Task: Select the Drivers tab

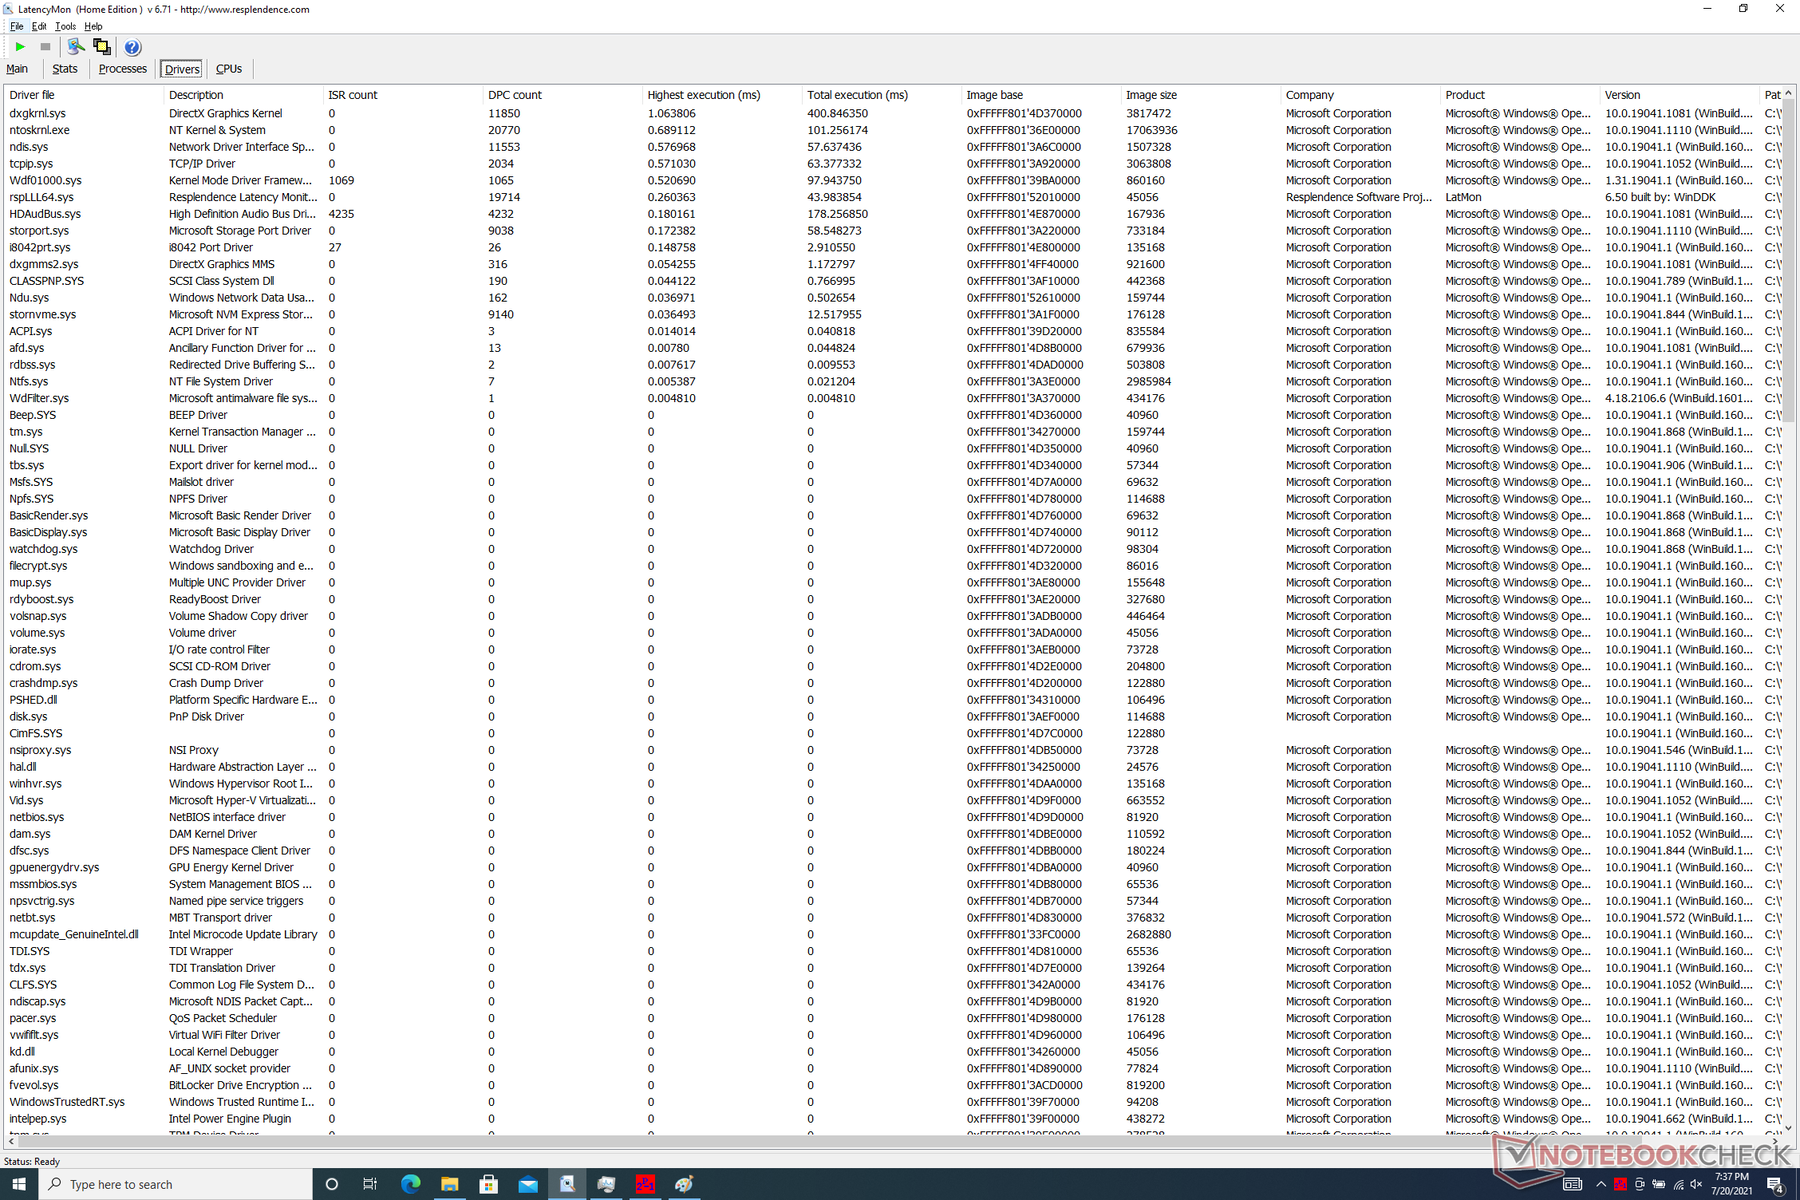Action: tap(182, 69)
